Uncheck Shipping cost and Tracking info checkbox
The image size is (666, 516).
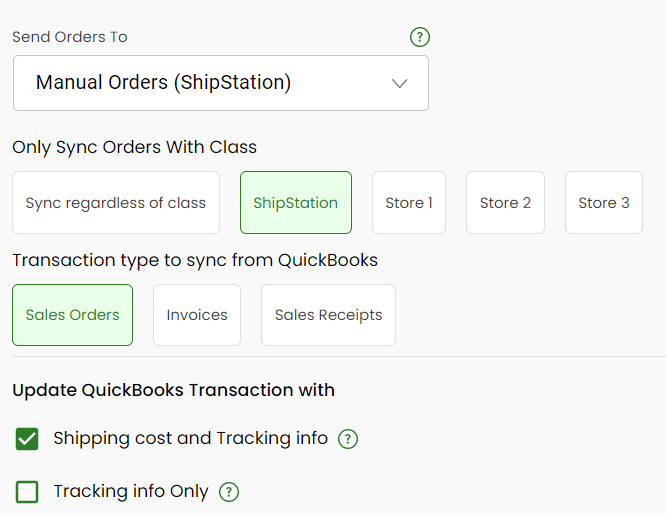(27, 439)
